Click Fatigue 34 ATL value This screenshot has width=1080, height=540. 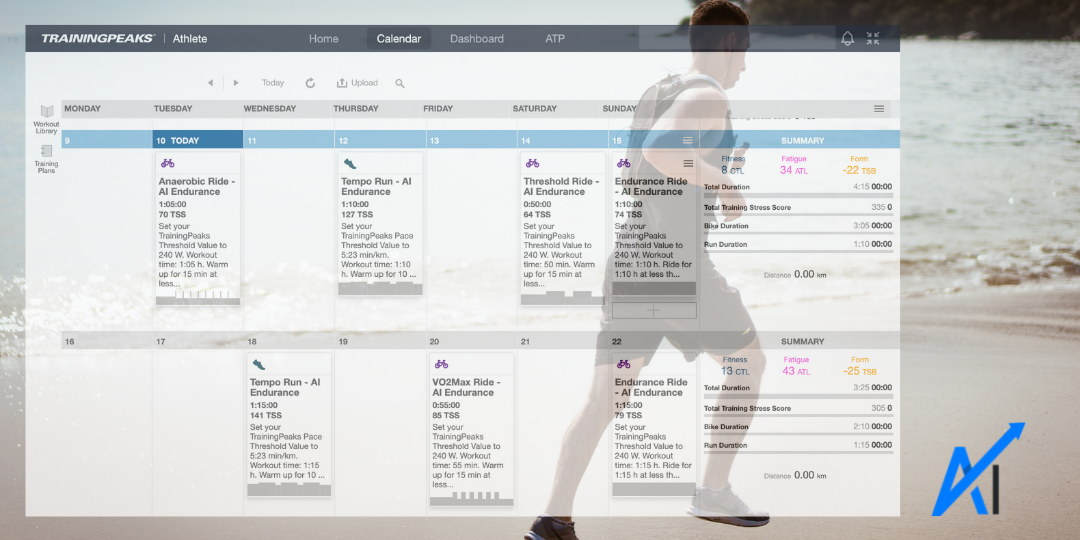(793, 169)
